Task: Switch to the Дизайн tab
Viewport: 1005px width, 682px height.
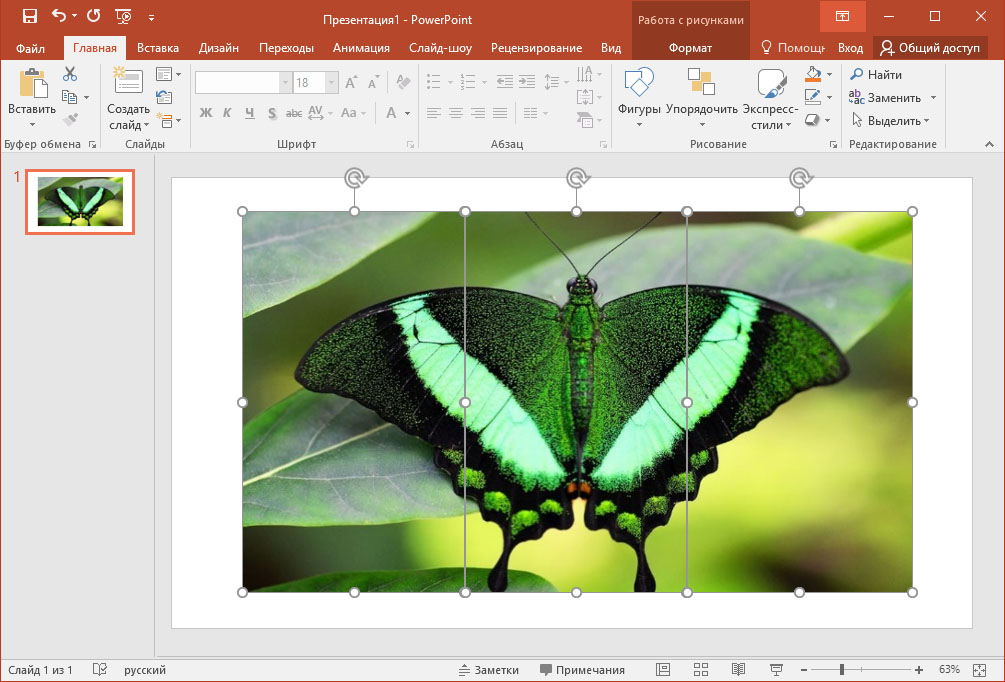Action: (x=219, y=48)
